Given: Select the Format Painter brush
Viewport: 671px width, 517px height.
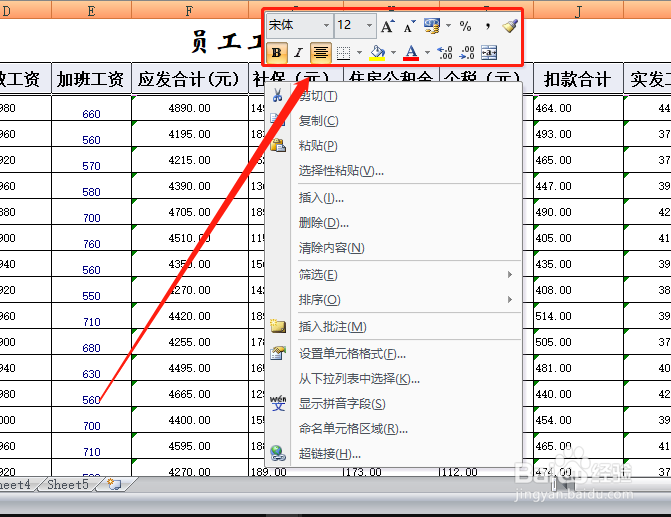Looking at the screenshot, I should [x=510, y=26].
